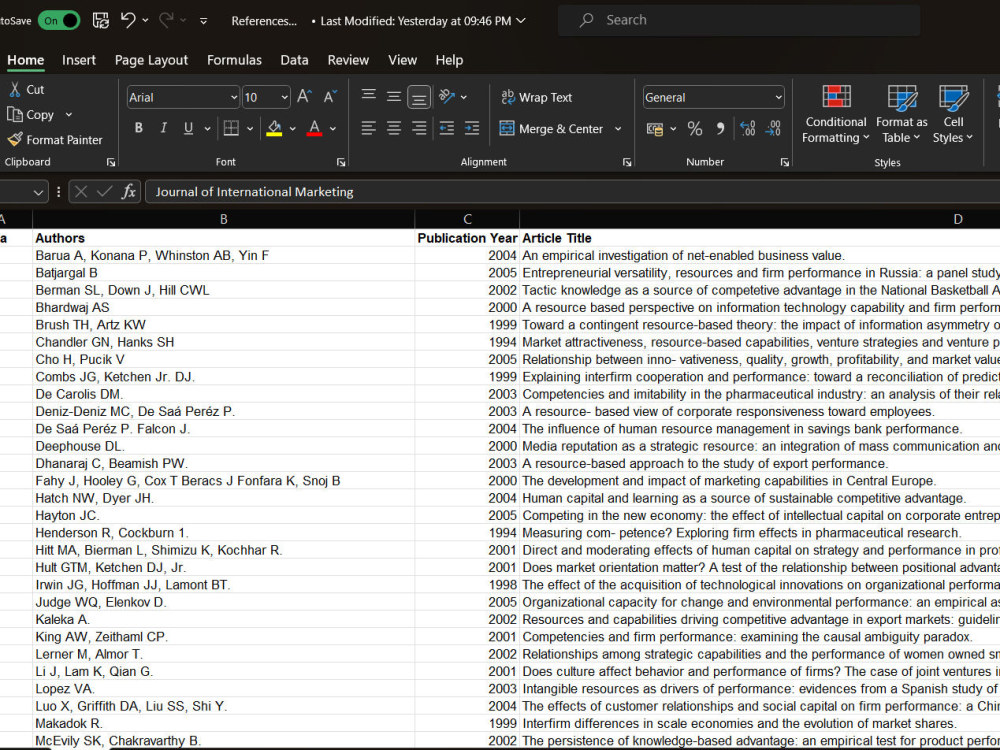This screenshot has height=750, width=1000.
Task: Click the Increase Decimal icon
Action: [x=747, y=128]
